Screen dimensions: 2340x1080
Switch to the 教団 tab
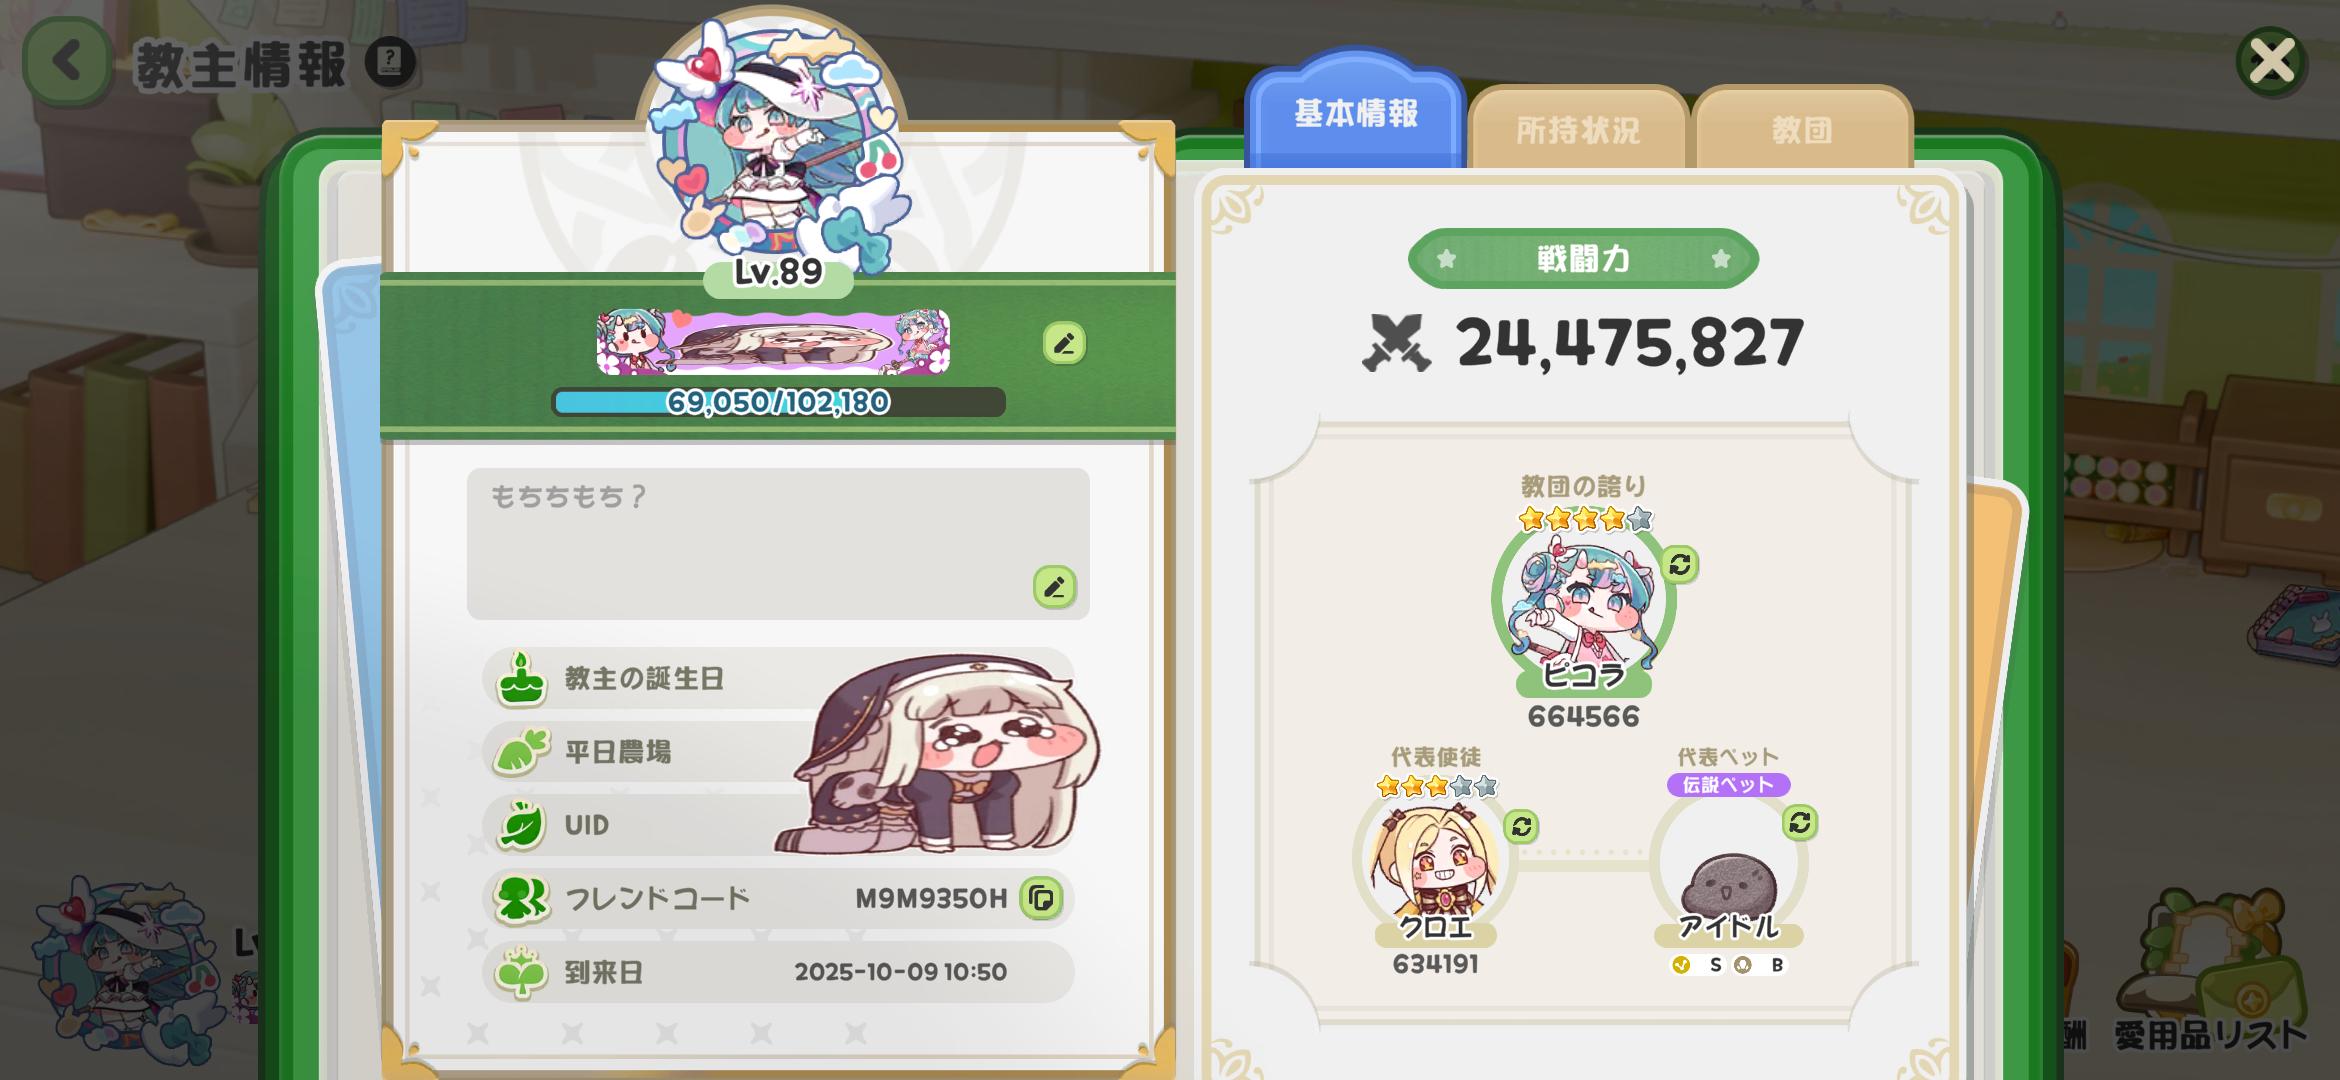click(1802, 130)
